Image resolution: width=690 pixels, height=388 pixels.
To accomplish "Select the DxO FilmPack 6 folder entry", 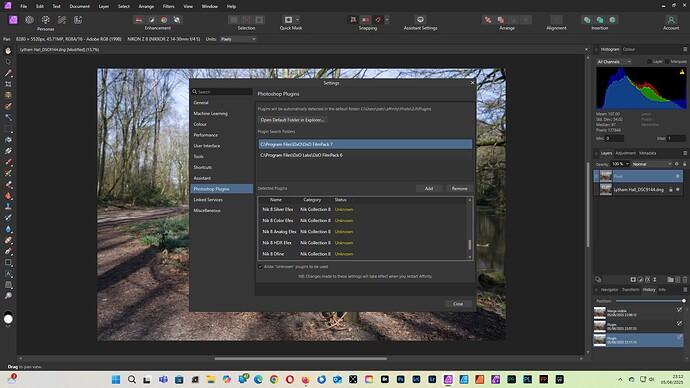I will tap(365, 155).
